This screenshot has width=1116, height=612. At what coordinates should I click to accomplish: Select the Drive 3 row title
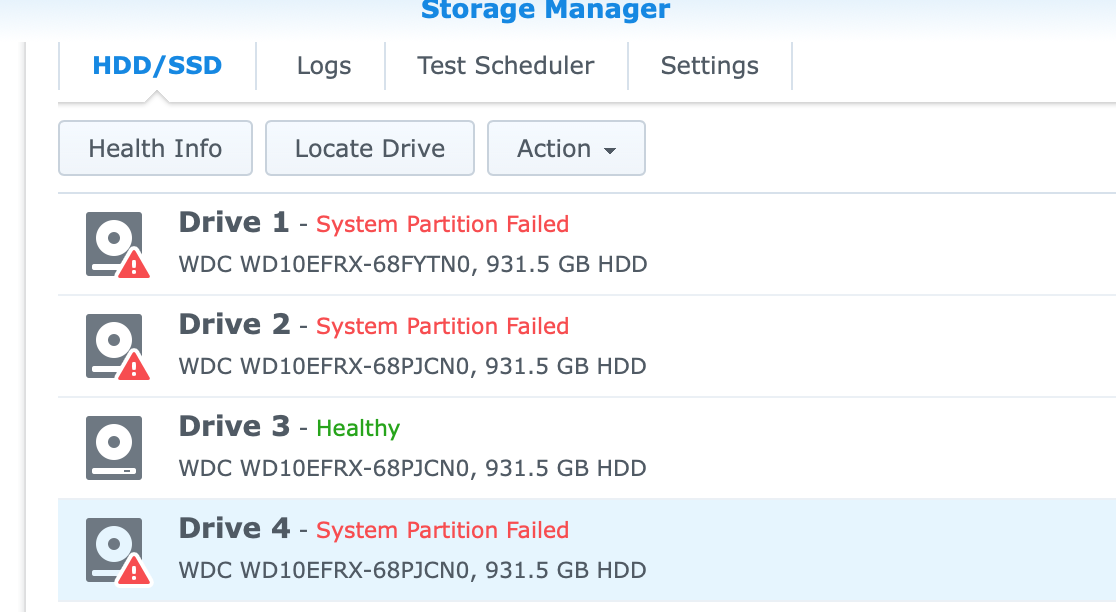(x=234, y=426)
